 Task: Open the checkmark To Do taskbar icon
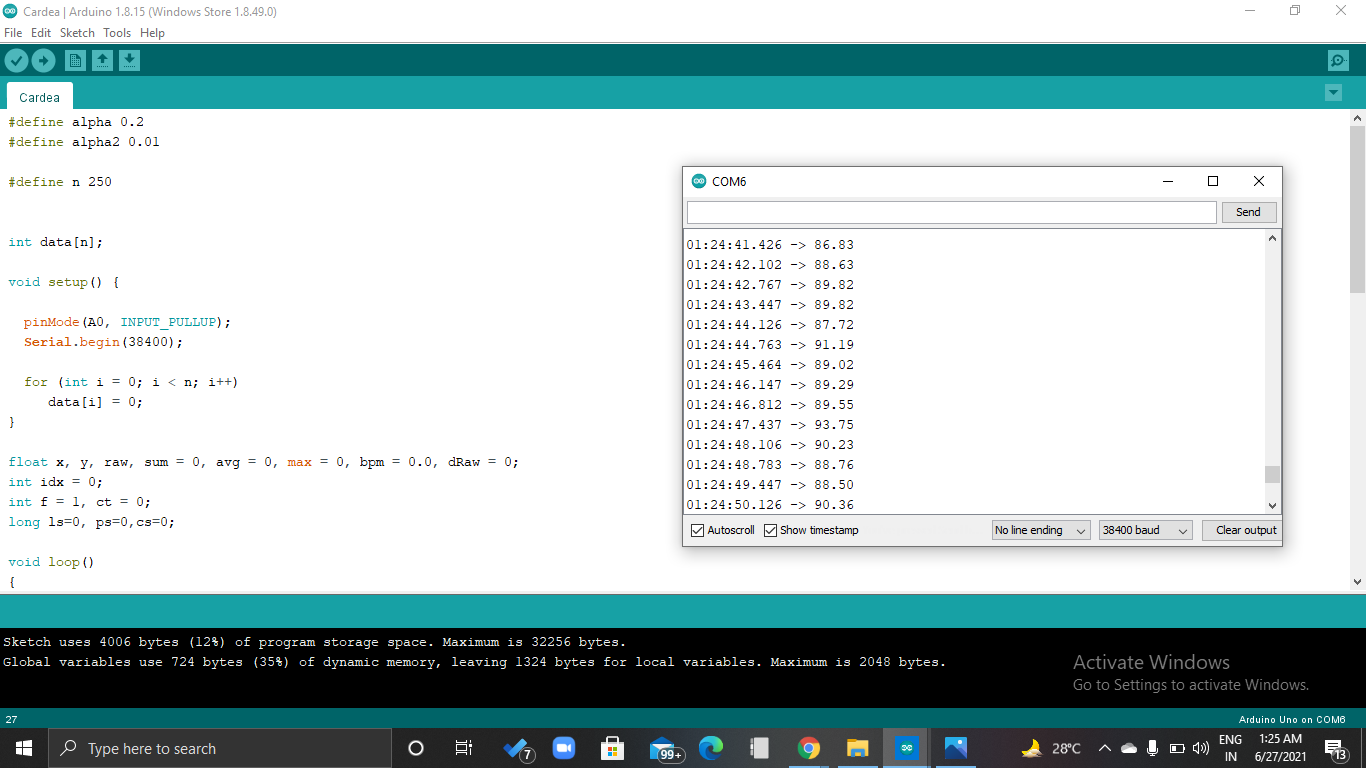click(518, 748)
